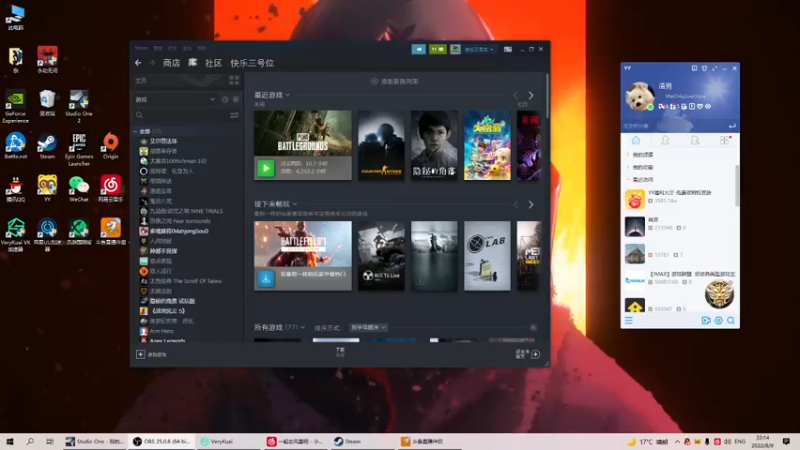Click the ready-to-play filter icon in sidebar
800x450 pixels.
(x=236, y=99)
